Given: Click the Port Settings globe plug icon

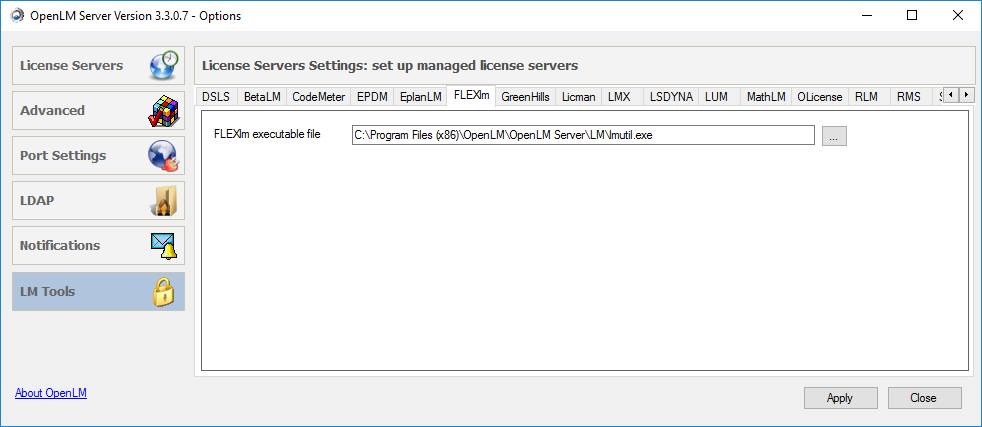Looking at the screenshot, I should (x=162, y=156).
